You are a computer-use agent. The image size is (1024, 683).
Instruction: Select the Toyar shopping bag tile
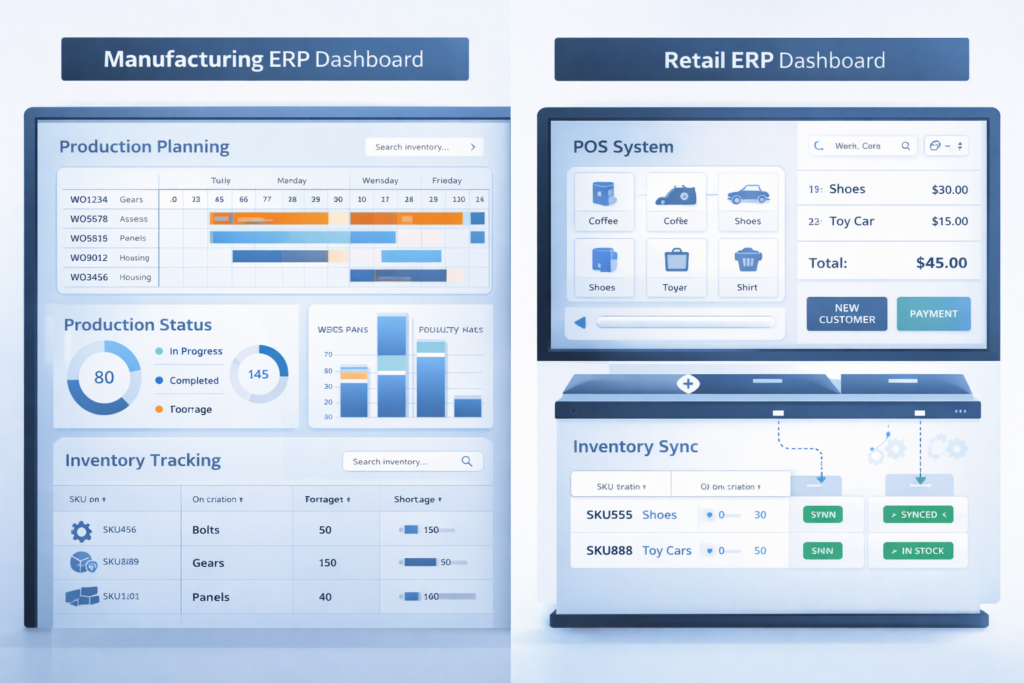[676, 267]
